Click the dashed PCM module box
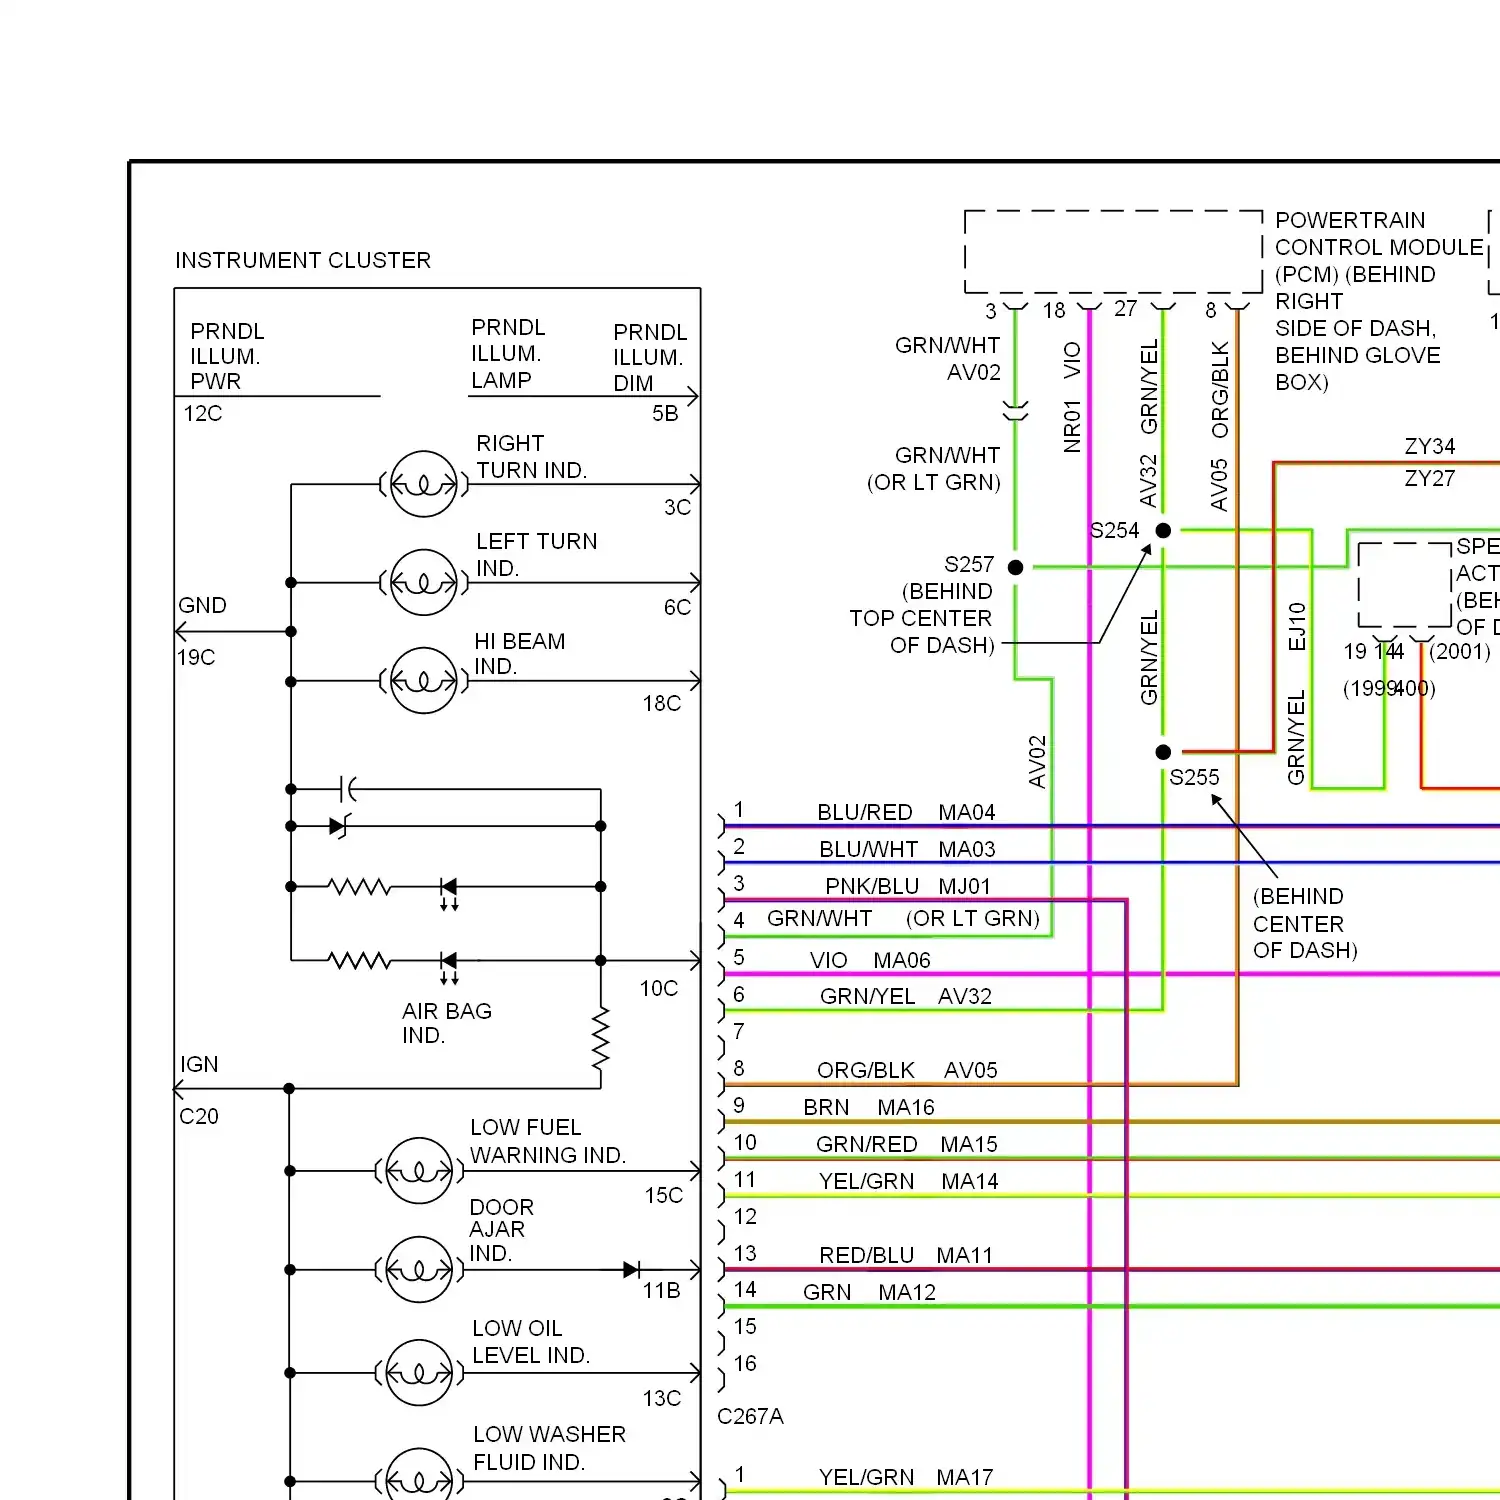This screenshot has height=1500, width=1500. [1113, 252]
